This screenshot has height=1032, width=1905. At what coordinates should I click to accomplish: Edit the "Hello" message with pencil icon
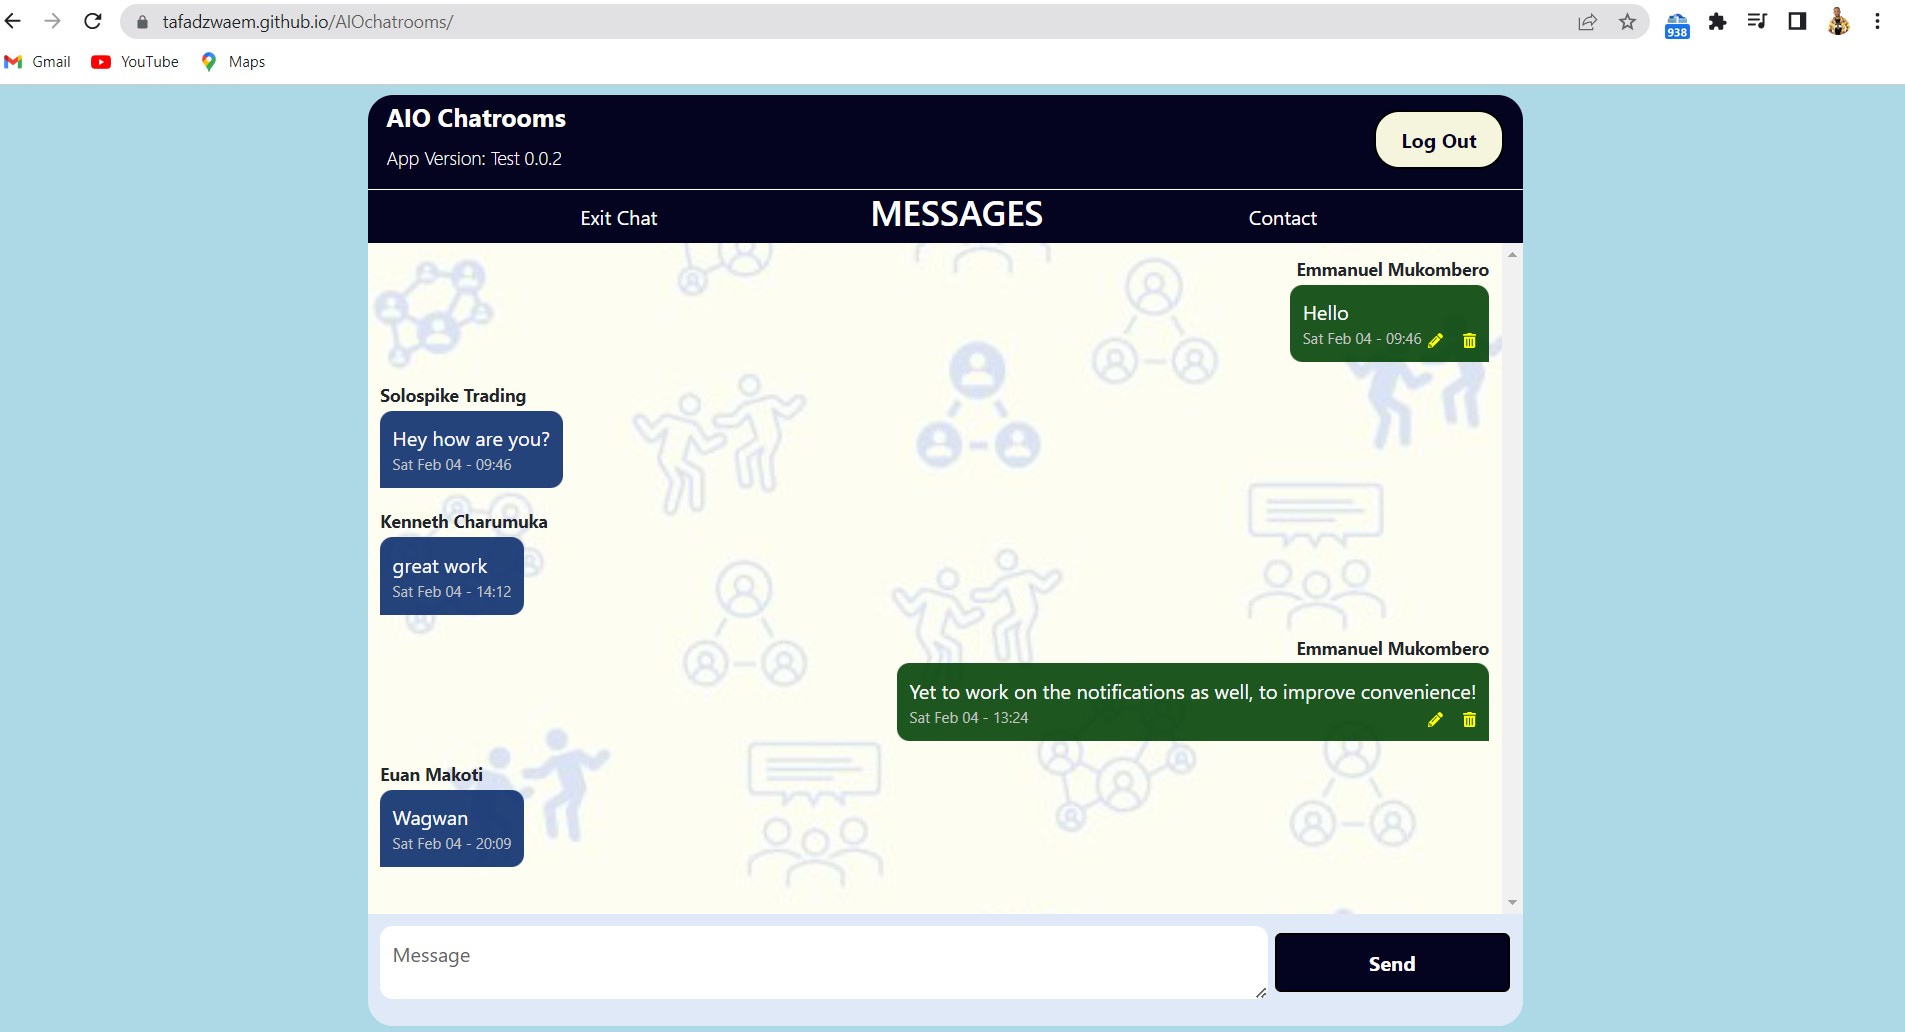click(1436, 340)
